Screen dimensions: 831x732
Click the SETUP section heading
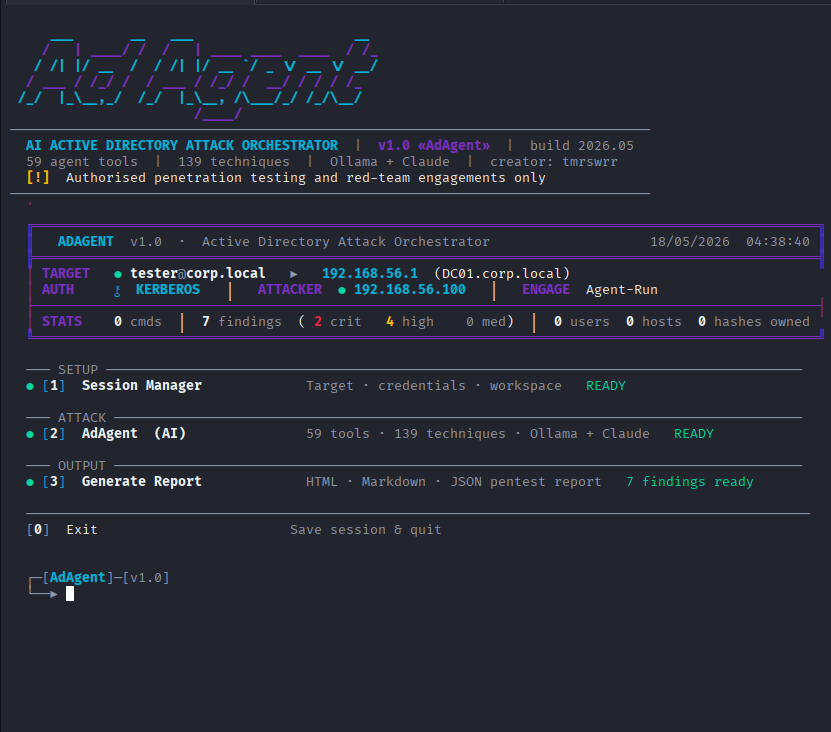click(78, 369)
